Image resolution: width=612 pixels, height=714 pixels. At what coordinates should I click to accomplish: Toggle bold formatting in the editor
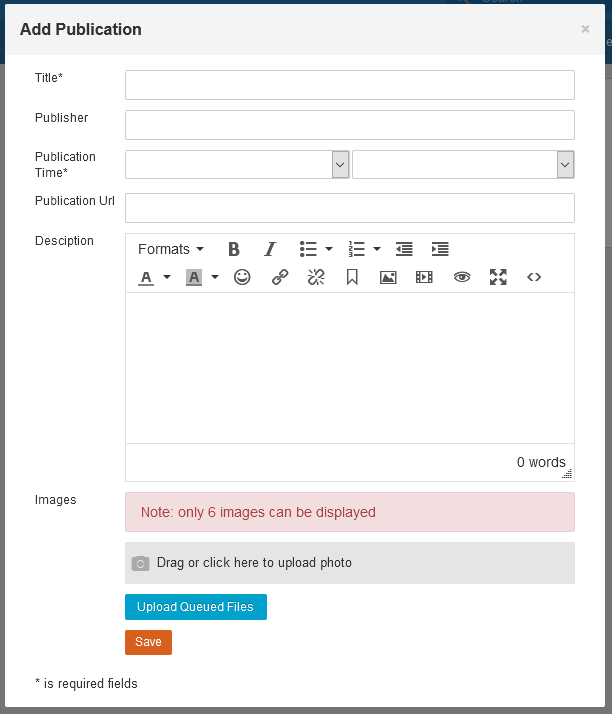(234, 249)
